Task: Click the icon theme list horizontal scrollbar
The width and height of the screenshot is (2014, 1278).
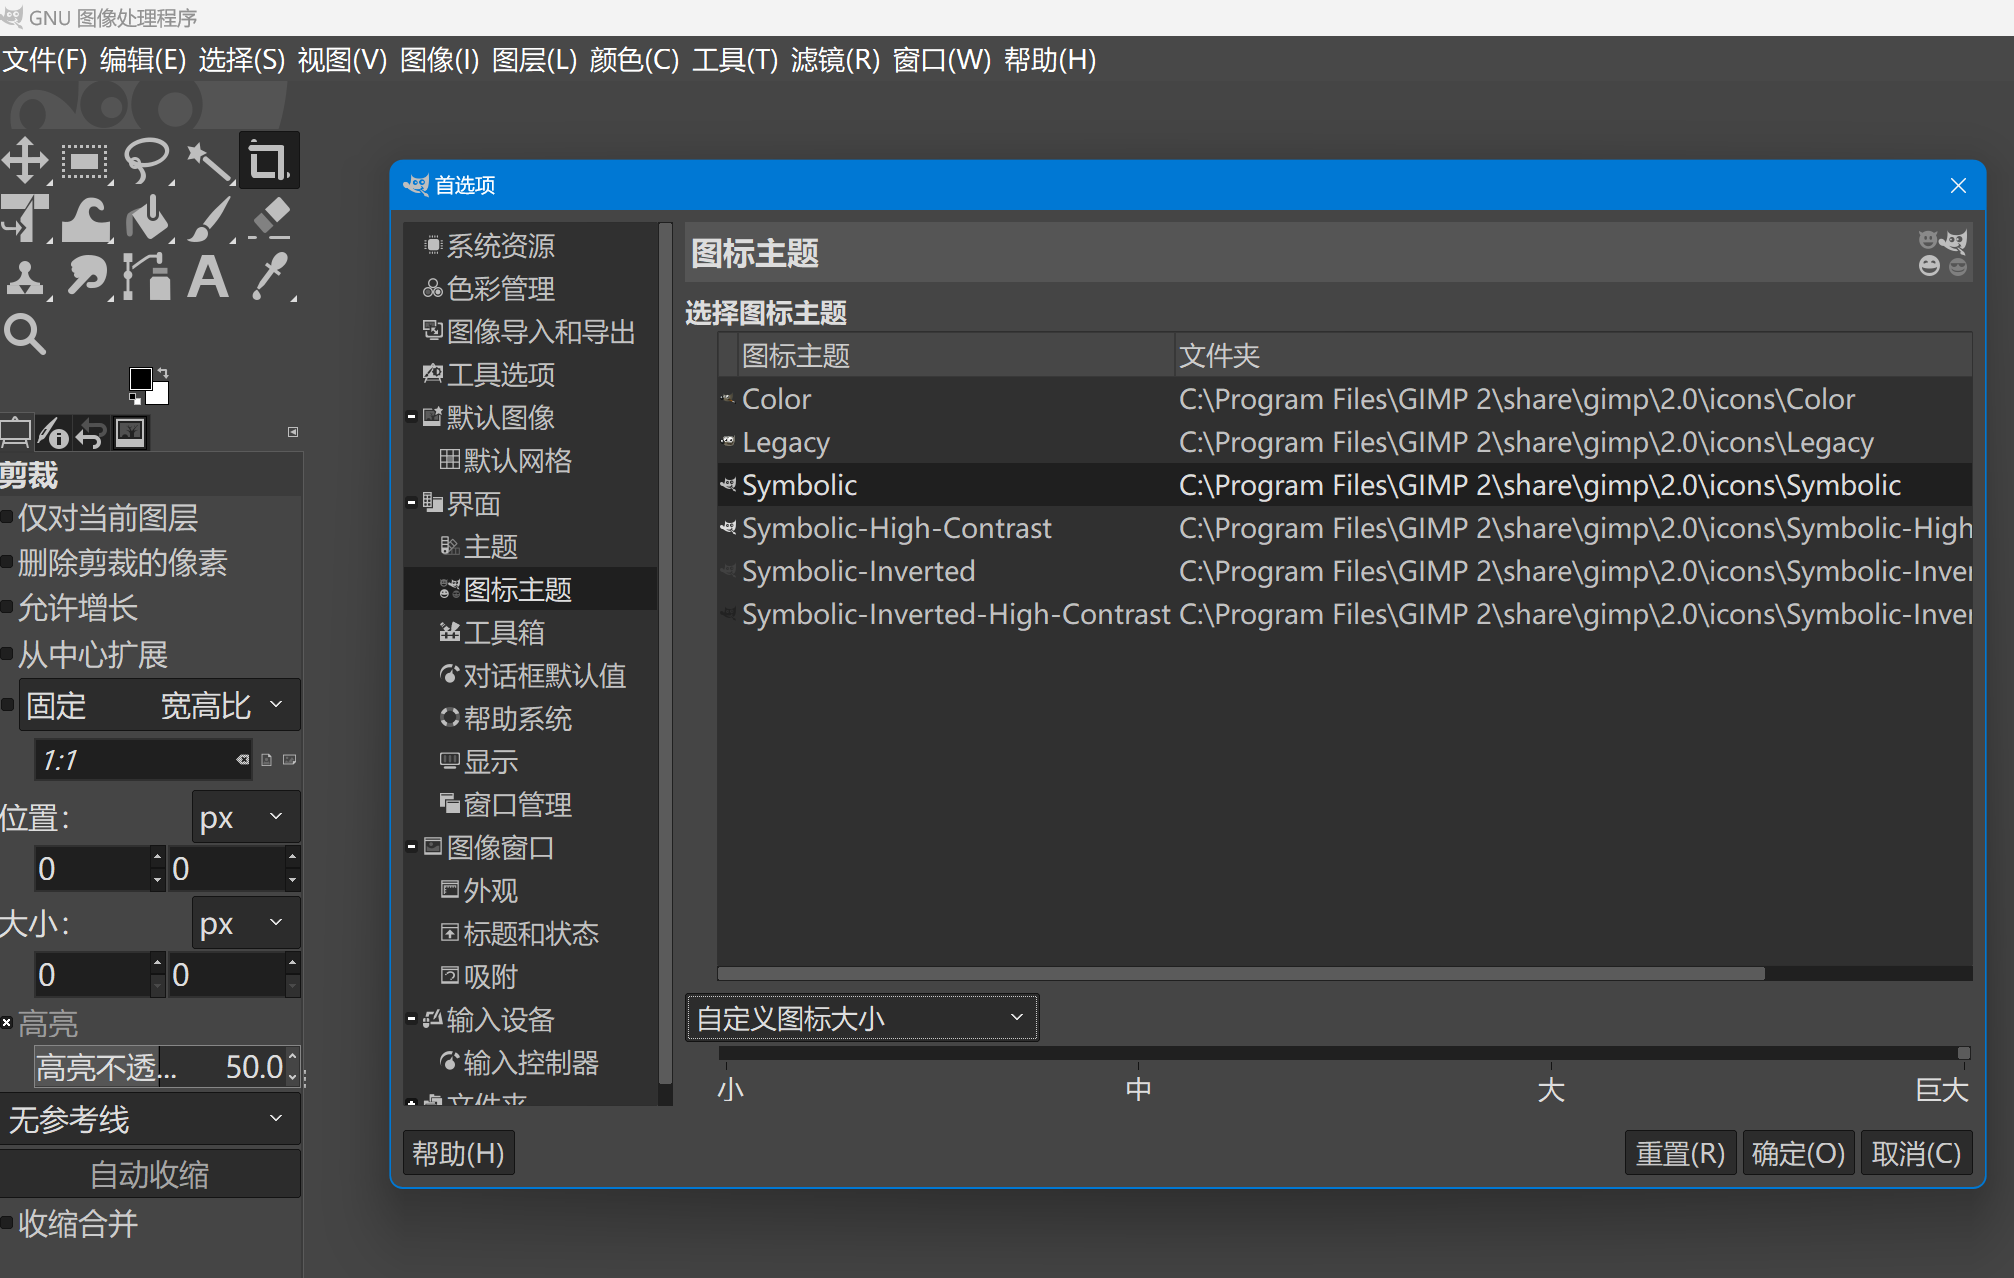Action: pos(1241,973)
